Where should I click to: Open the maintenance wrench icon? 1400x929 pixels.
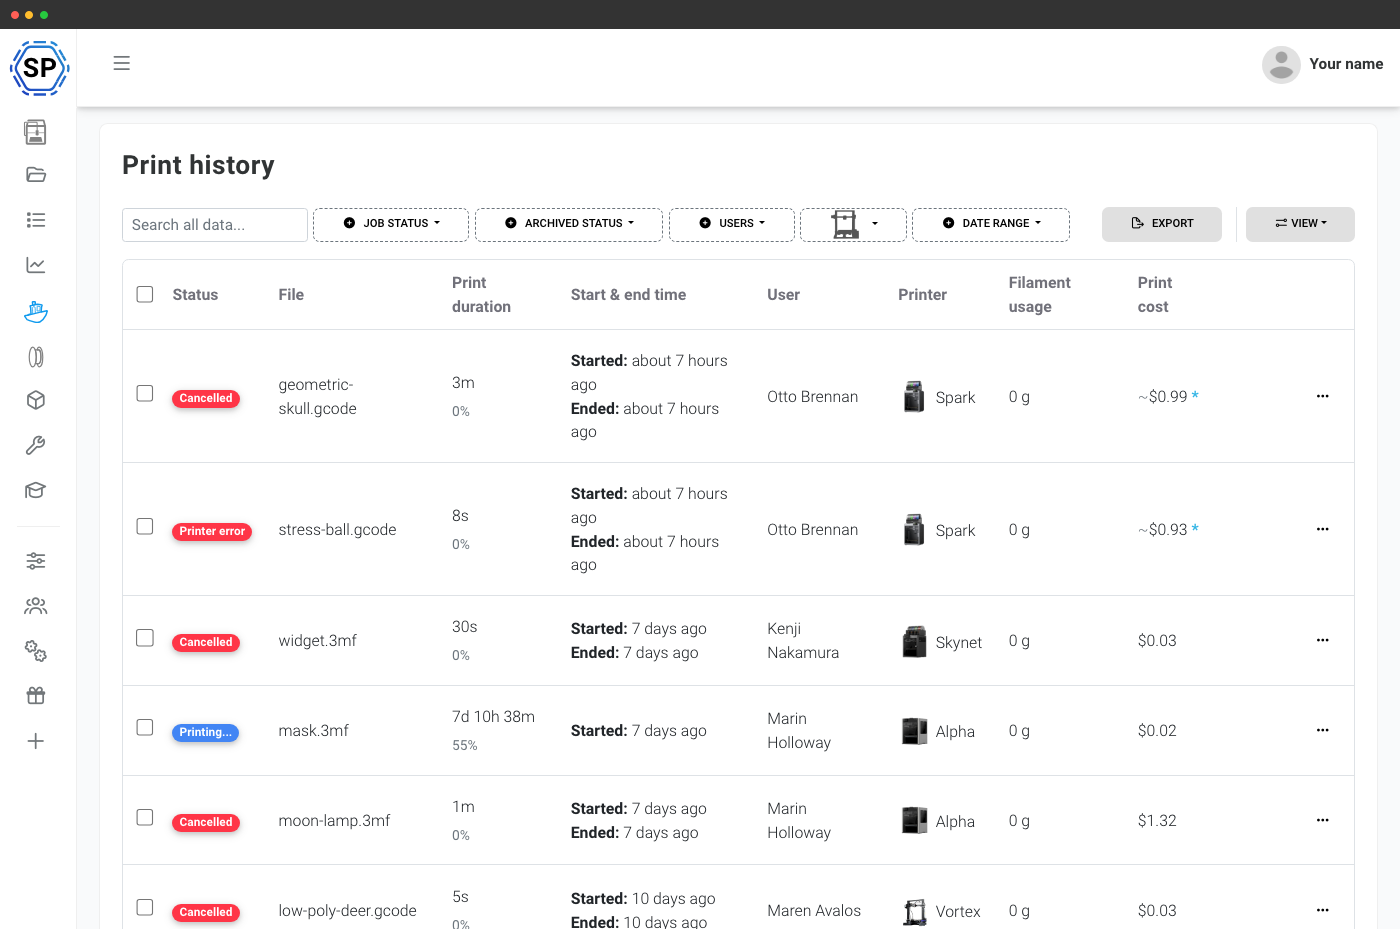pos(36,445)
